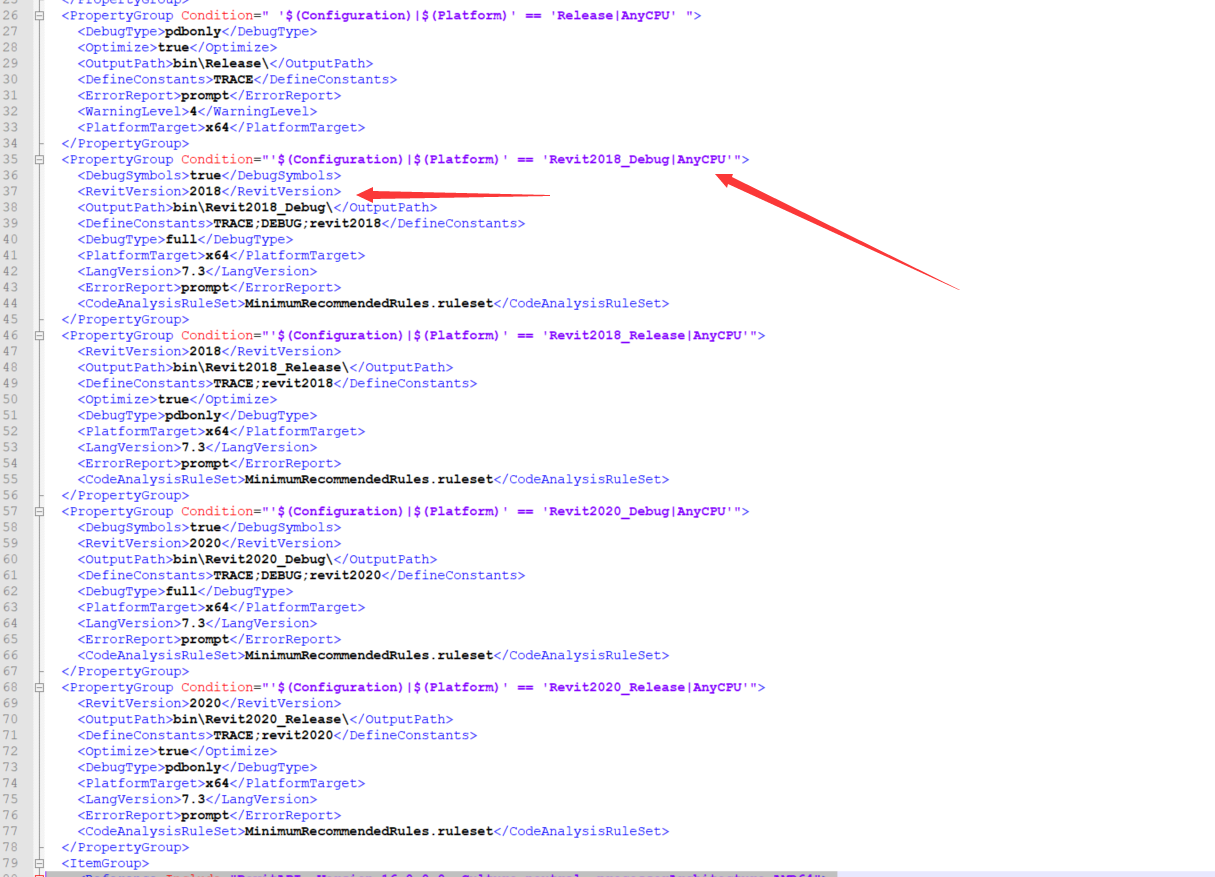This screenshot has height=877, width=1215.
Task: Click 'TRACE;DEBUG;revit2018' constants value
Action: 297,224
